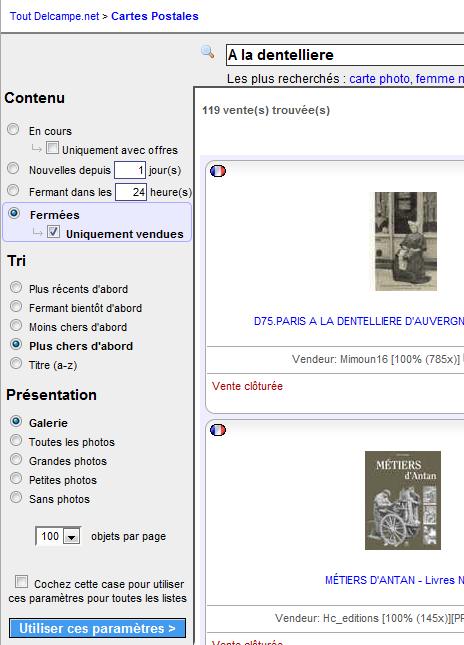Viewport: 464px width, 645px height.
Task: Choose 'Petites photos' presentation
Action: [x=16, y=478]
